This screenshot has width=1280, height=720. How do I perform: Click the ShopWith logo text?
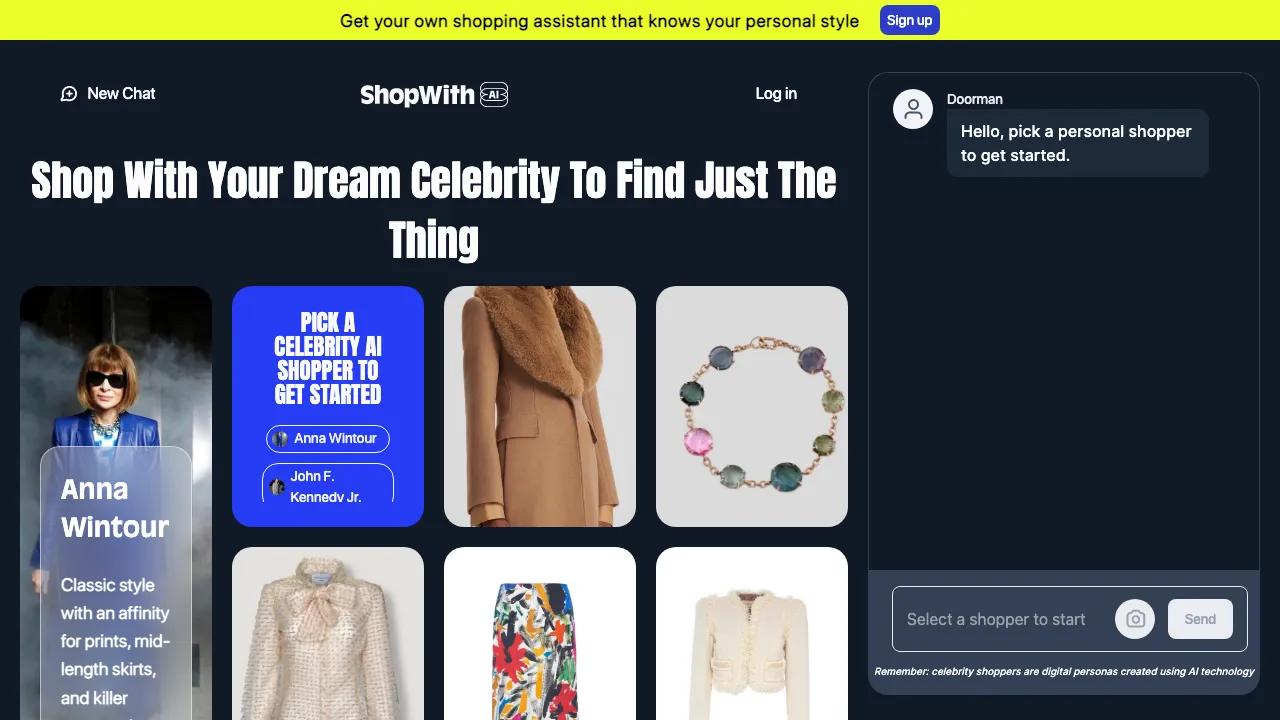[x=417, y=94]
